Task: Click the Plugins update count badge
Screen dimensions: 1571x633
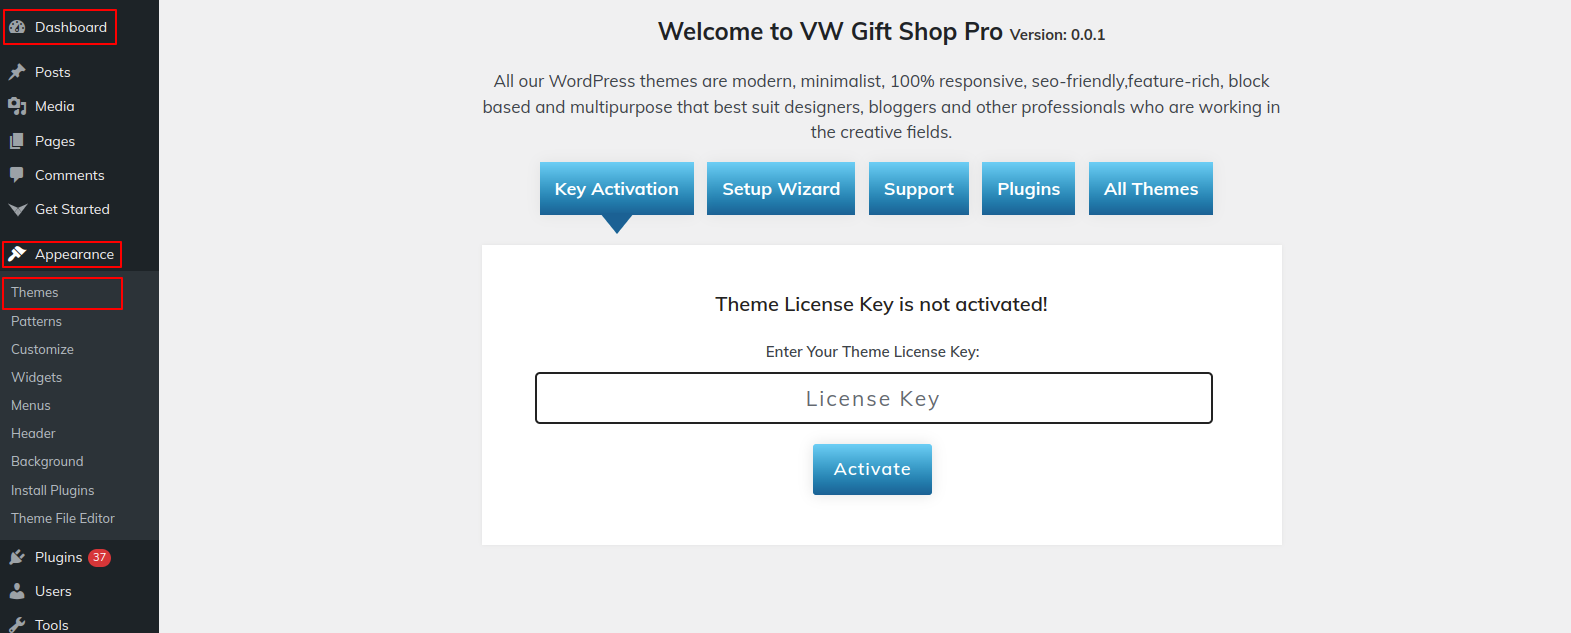Action: (99, 557)
